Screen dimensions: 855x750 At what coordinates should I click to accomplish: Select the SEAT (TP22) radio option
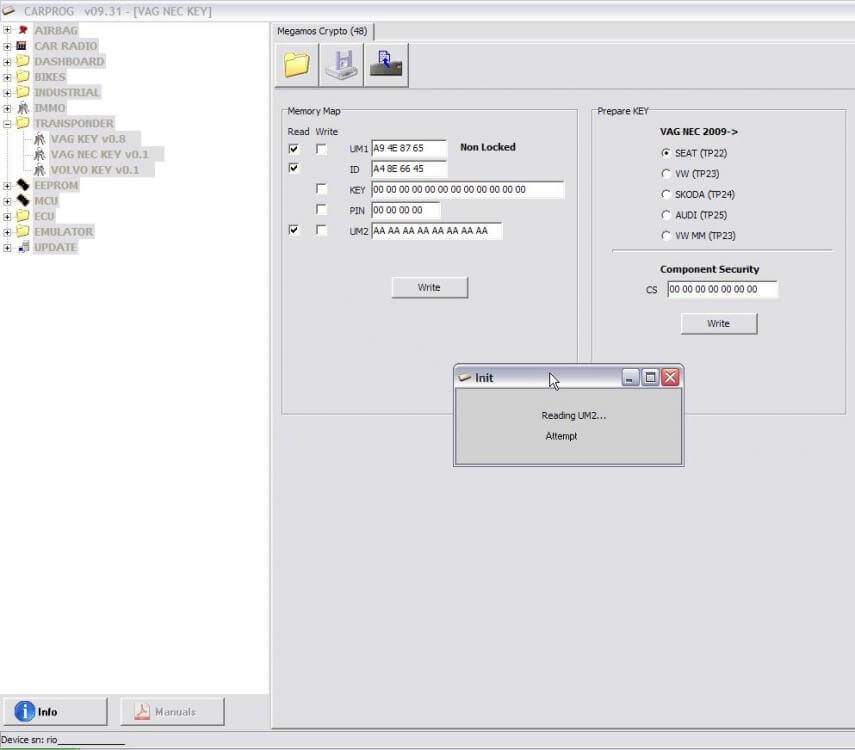[666, 153]
